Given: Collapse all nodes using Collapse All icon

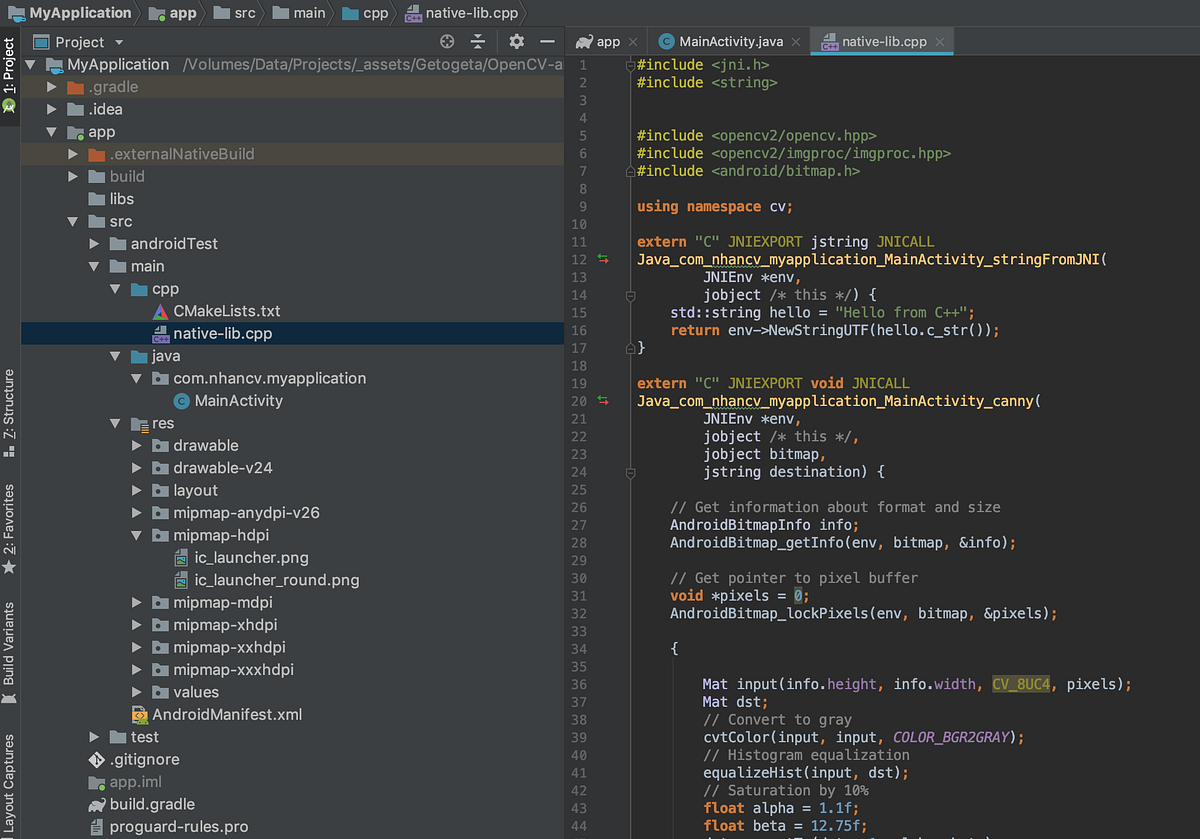Looking at the screenshot, I should point(478,41).
